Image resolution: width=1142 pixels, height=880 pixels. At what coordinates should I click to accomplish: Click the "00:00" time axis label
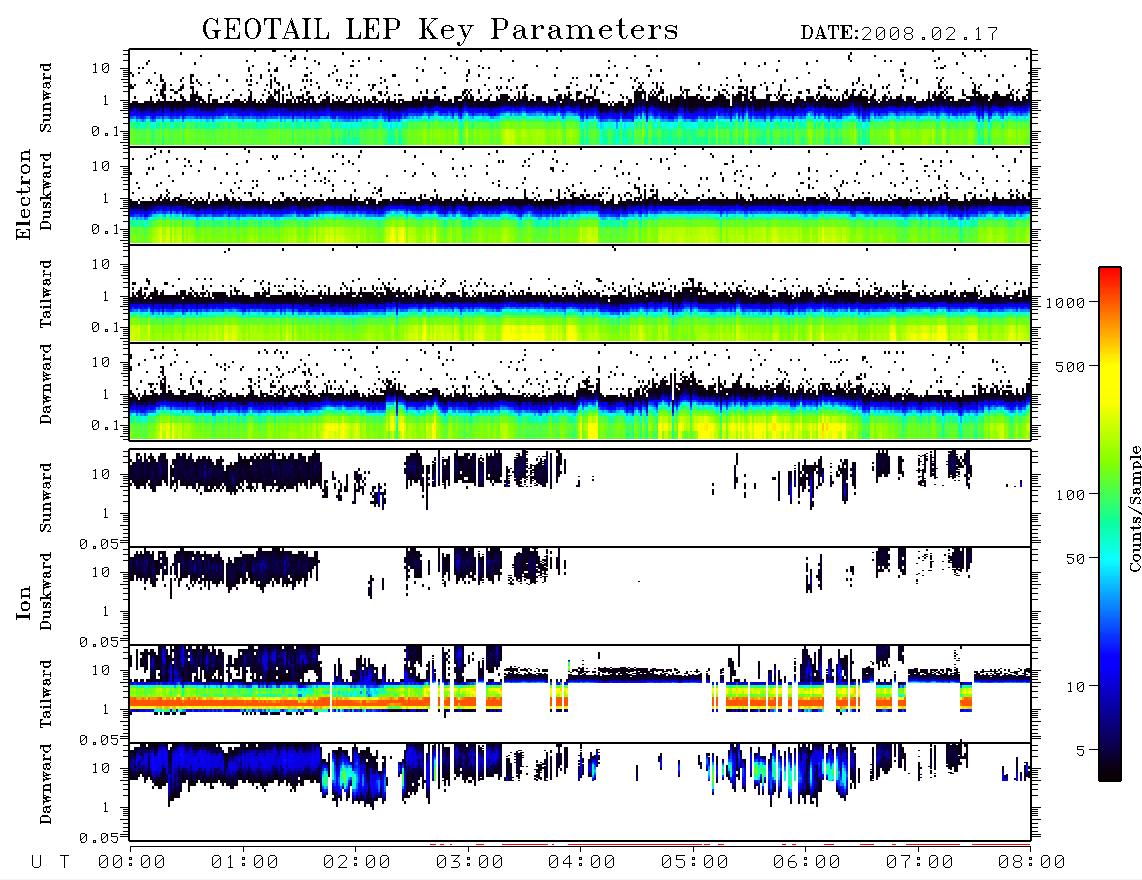132,863
